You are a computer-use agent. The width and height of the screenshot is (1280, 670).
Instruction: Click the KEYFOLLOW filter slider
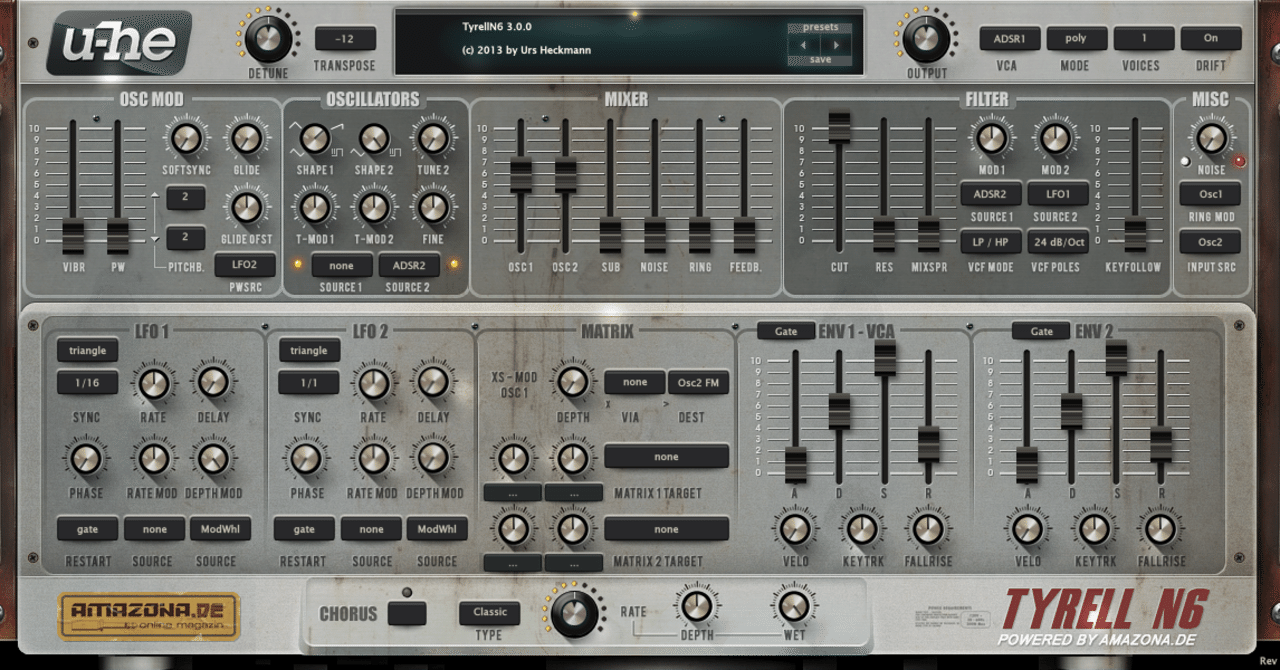point(1135,235)
